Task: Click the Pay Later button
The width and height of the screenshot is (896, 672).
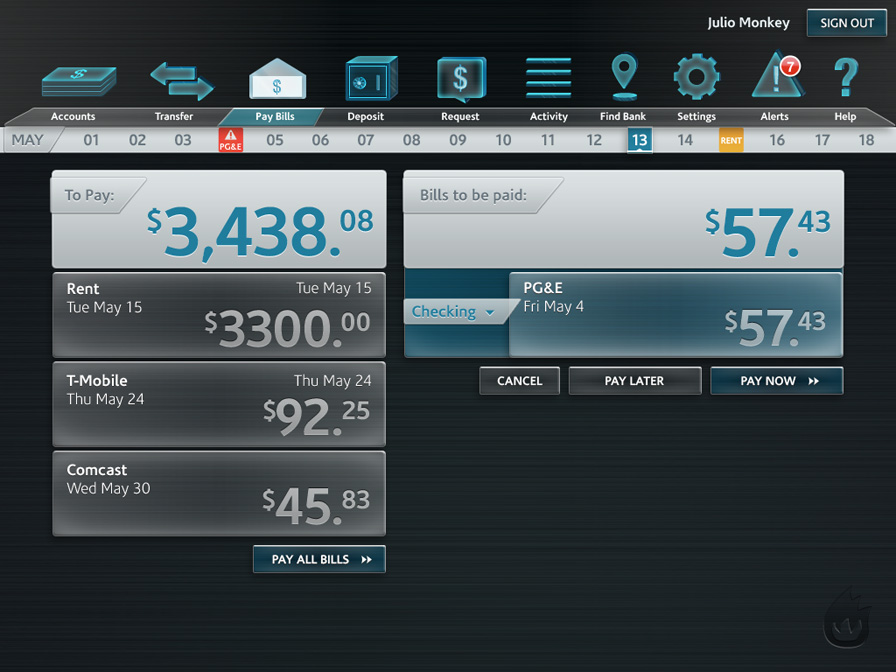Action: [x=634, y=381]
